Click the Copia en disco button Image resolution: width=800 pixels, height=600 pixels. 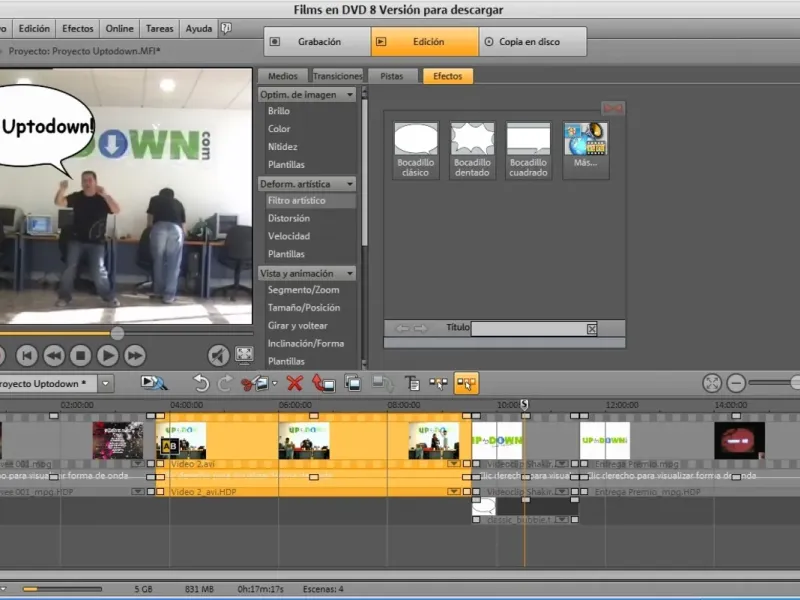530,42
